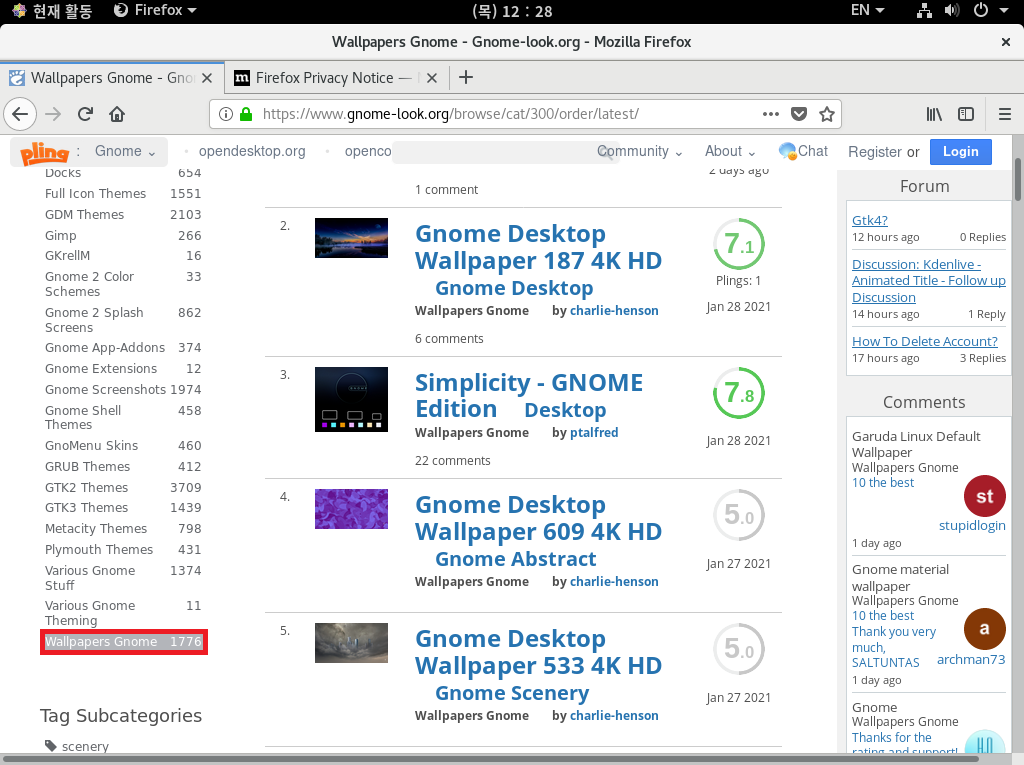Open Discussion: Kdenlive Animated Title thread

[x=929, y=281]
